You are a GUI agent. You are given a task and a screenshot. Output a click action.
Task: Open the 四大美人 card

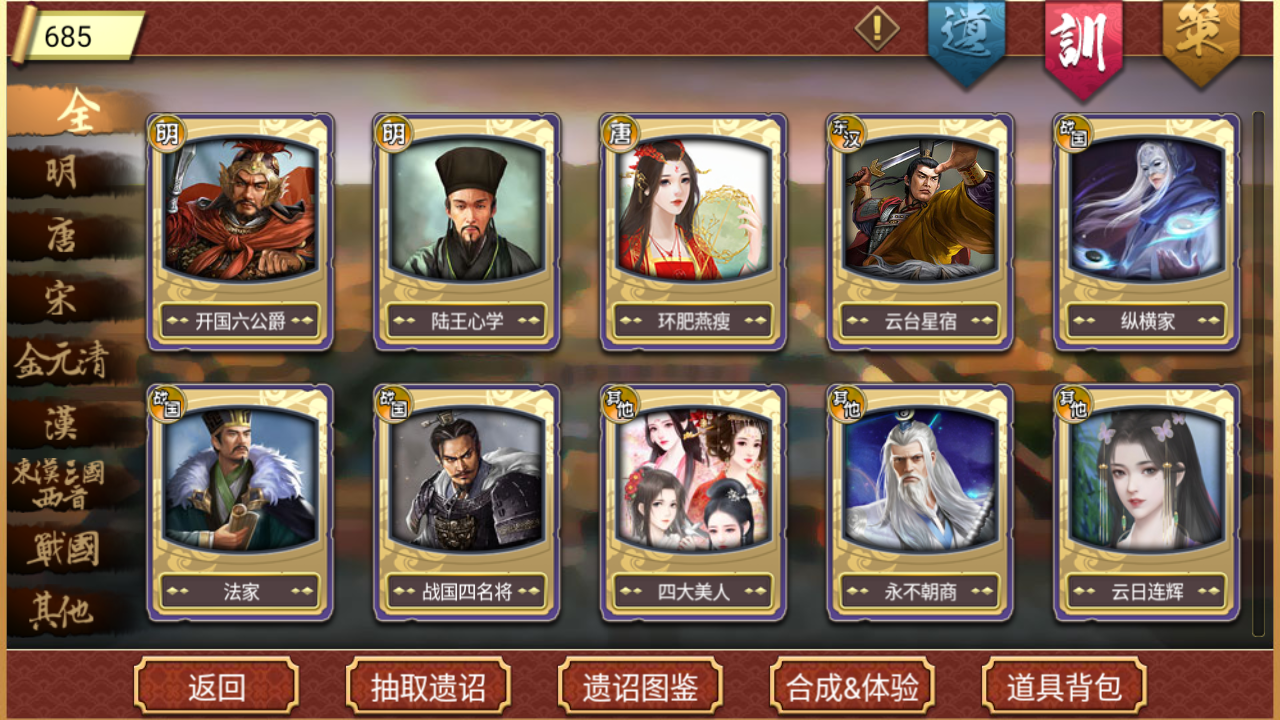pos(694,503)
